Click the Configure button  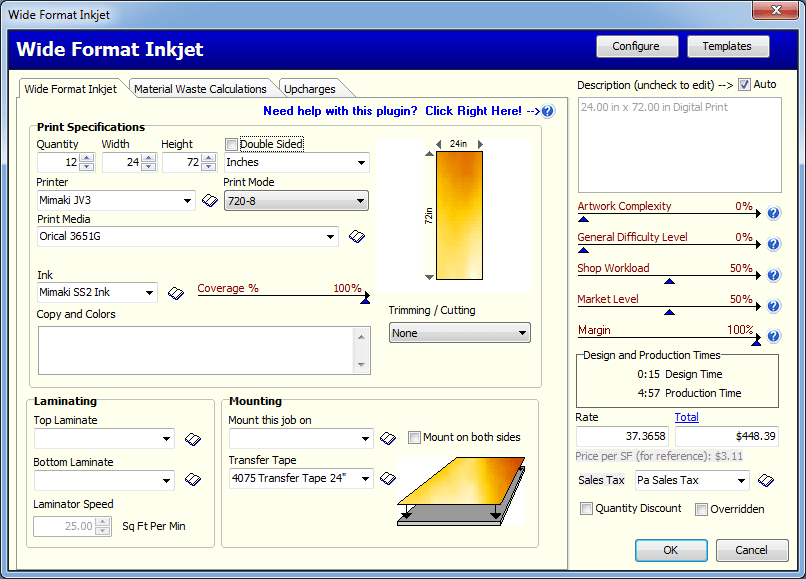637,46
